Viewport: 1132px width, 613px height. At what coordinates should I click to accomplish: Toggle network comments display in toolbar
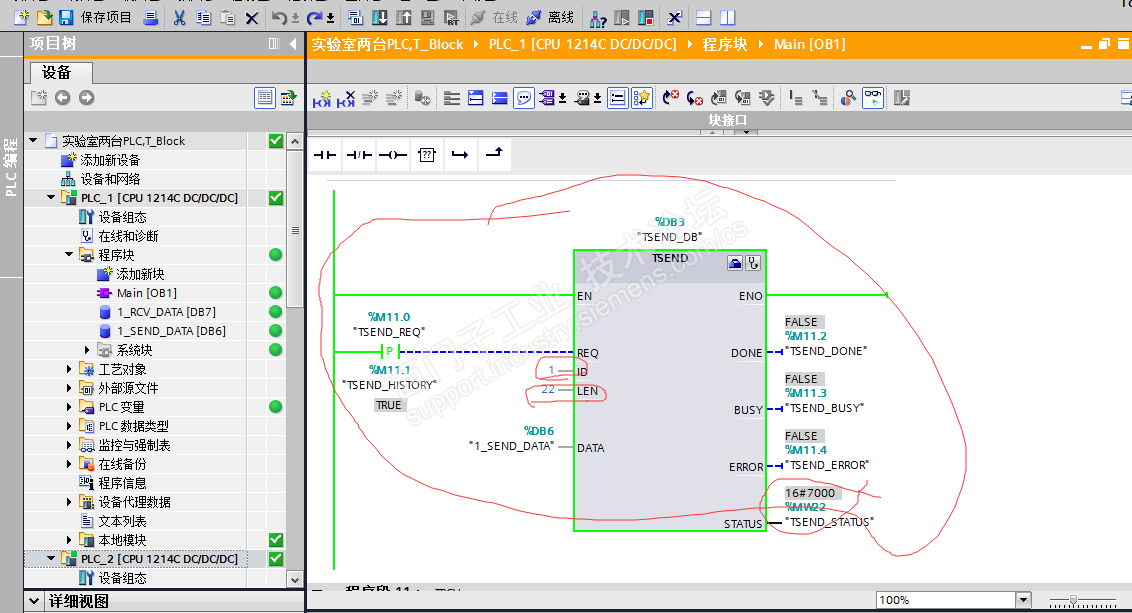[524, 98]
